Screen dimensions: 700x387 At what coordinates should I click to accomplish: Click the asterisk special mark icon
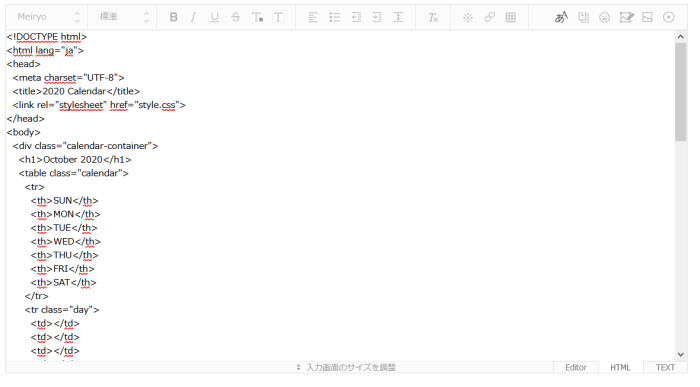[467, 17]
